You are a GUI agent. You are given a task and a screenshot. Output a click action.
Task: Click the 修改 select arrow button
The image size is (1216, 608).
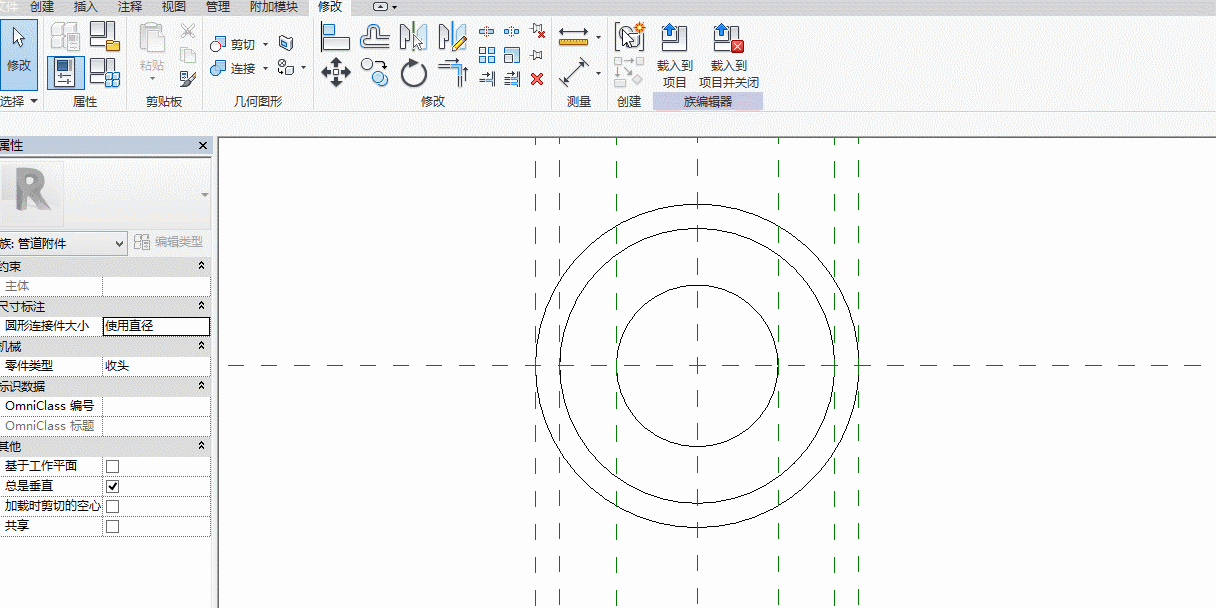pos(19,55)
